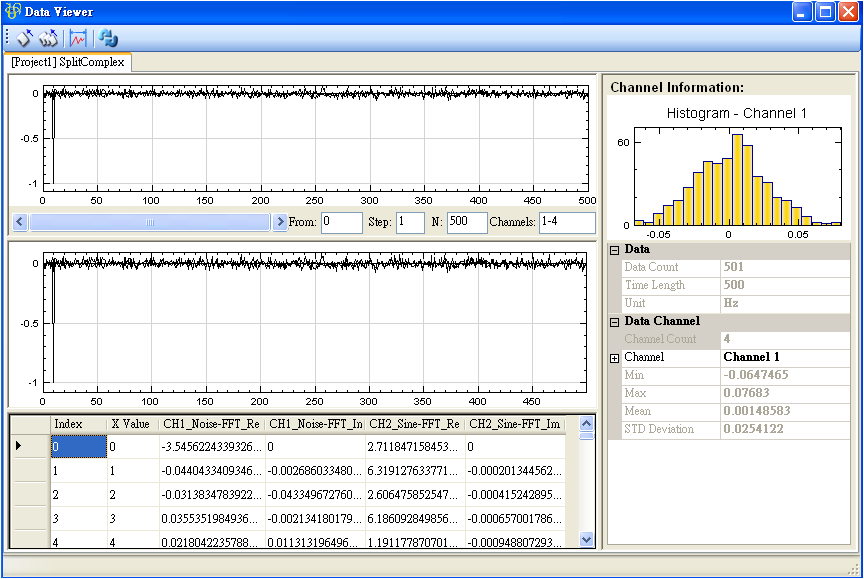Click the toolbar drag grip handle
This screenshot has width=864, height=579.
coord(8,38)
